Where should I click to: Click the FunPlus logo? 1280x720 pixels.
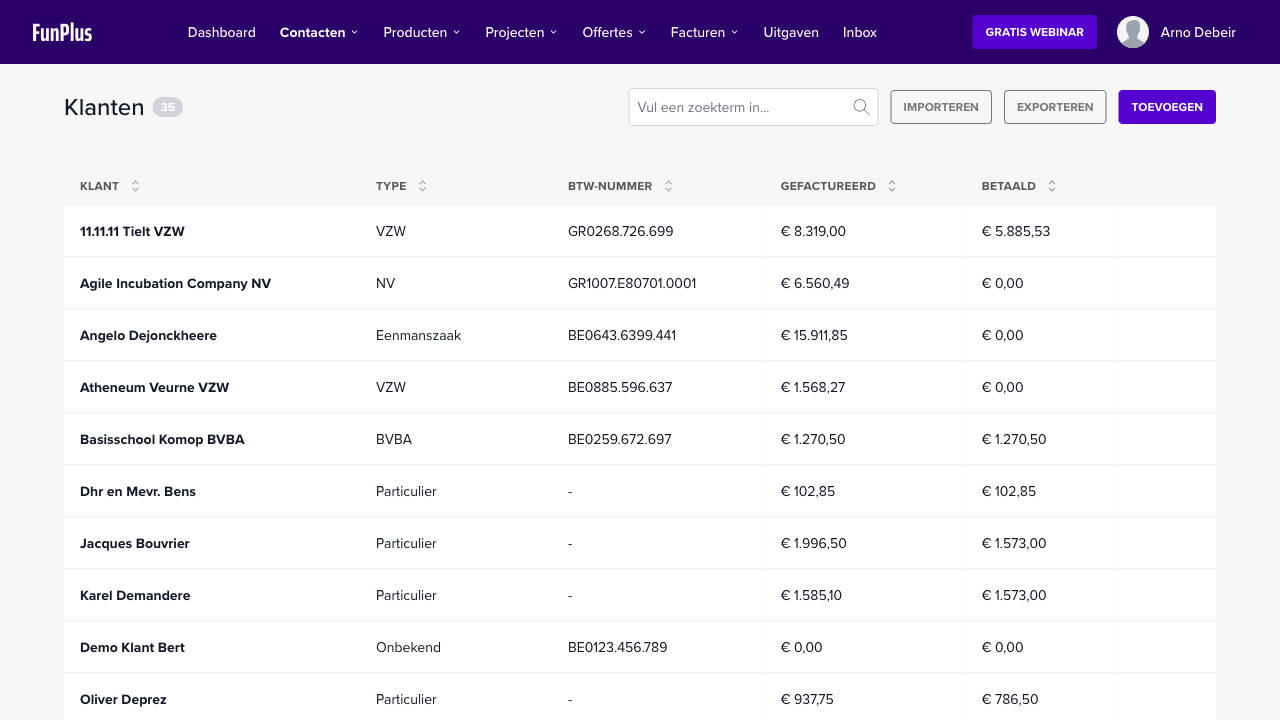click(62, 32)
